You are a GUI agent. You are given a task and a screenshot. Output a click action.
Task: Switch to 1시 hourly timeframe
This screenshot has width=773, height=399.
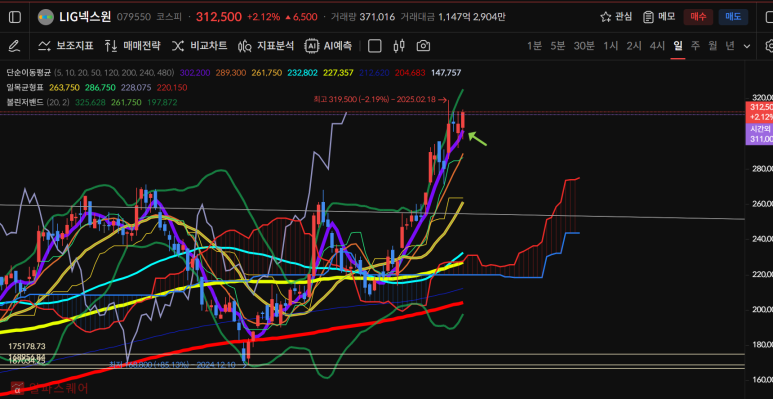coord(611,46)
